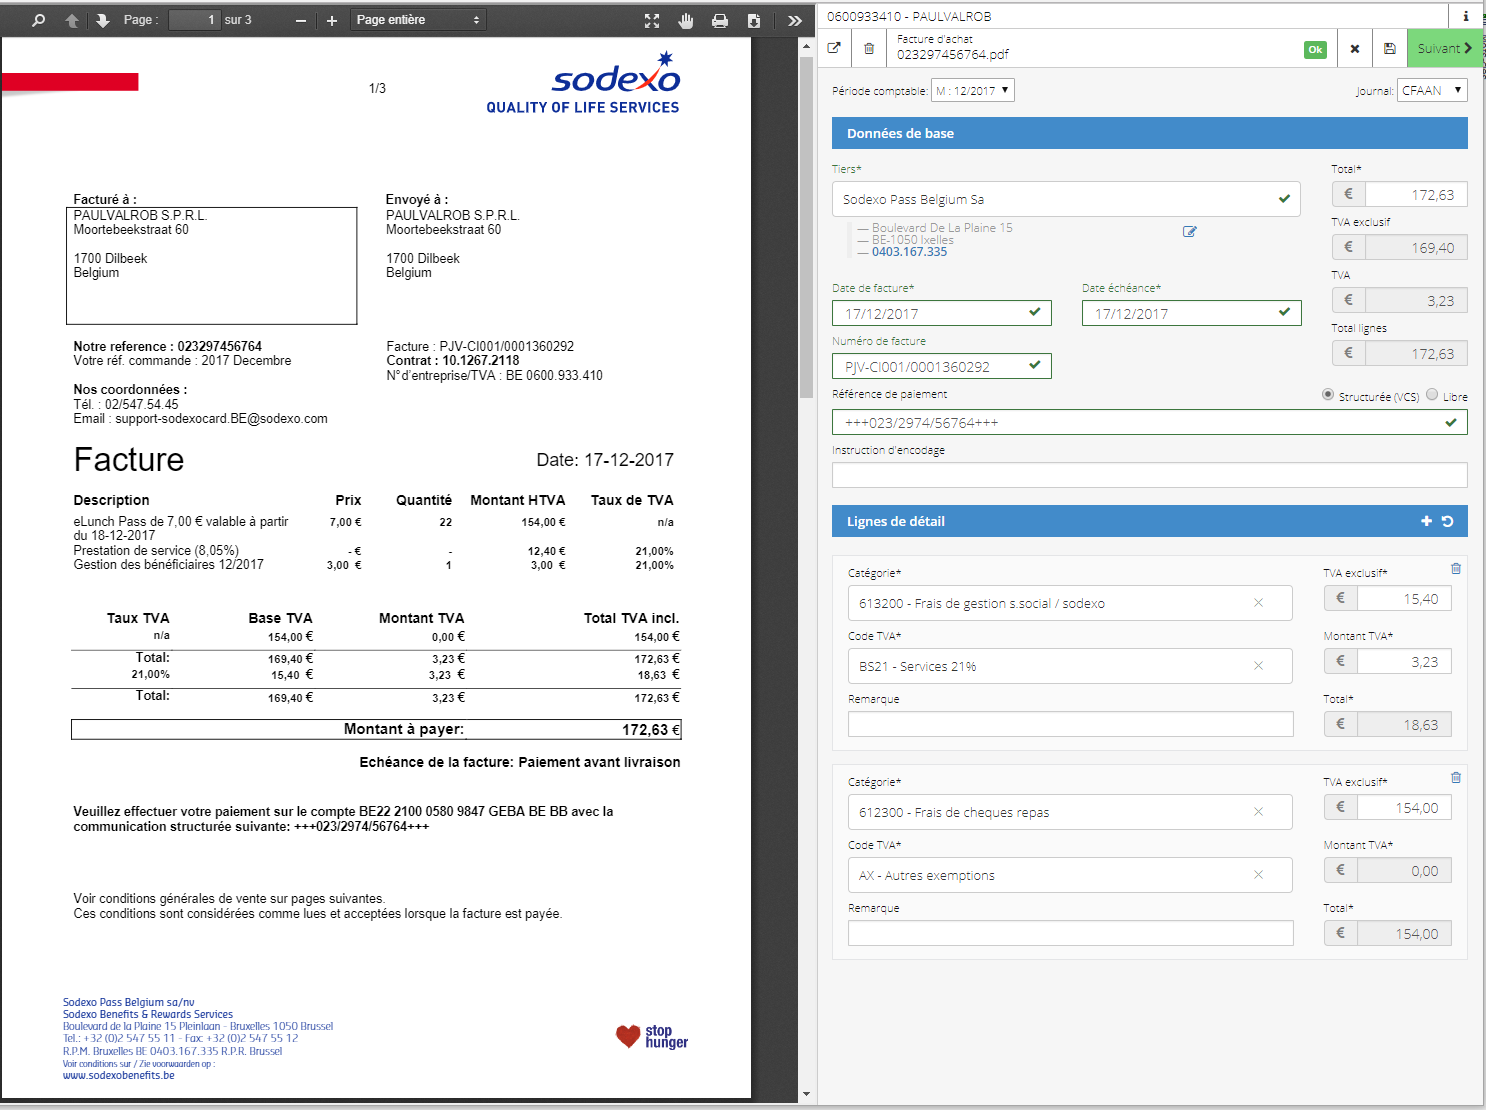This screenshot has height=1110, width=1486.
Task: Open the BS21 - Services 21% code combo
Action: [x=1070, y=666]
